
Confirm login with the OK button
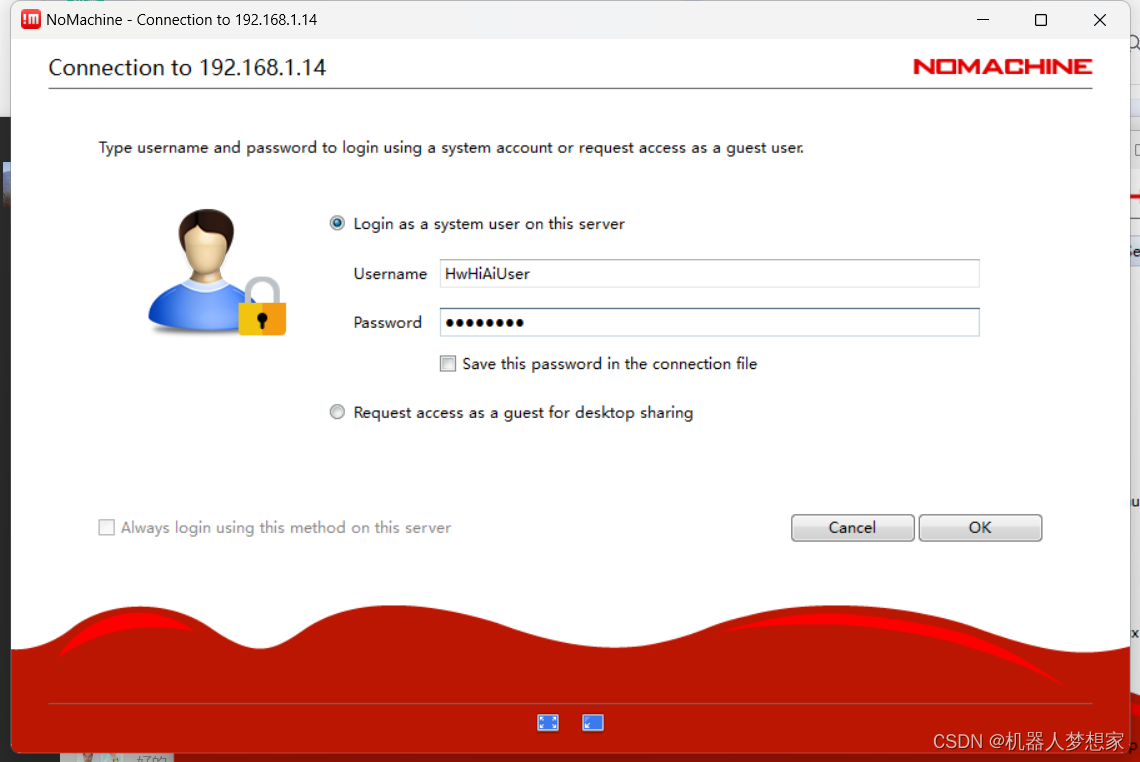coord(980,528)
